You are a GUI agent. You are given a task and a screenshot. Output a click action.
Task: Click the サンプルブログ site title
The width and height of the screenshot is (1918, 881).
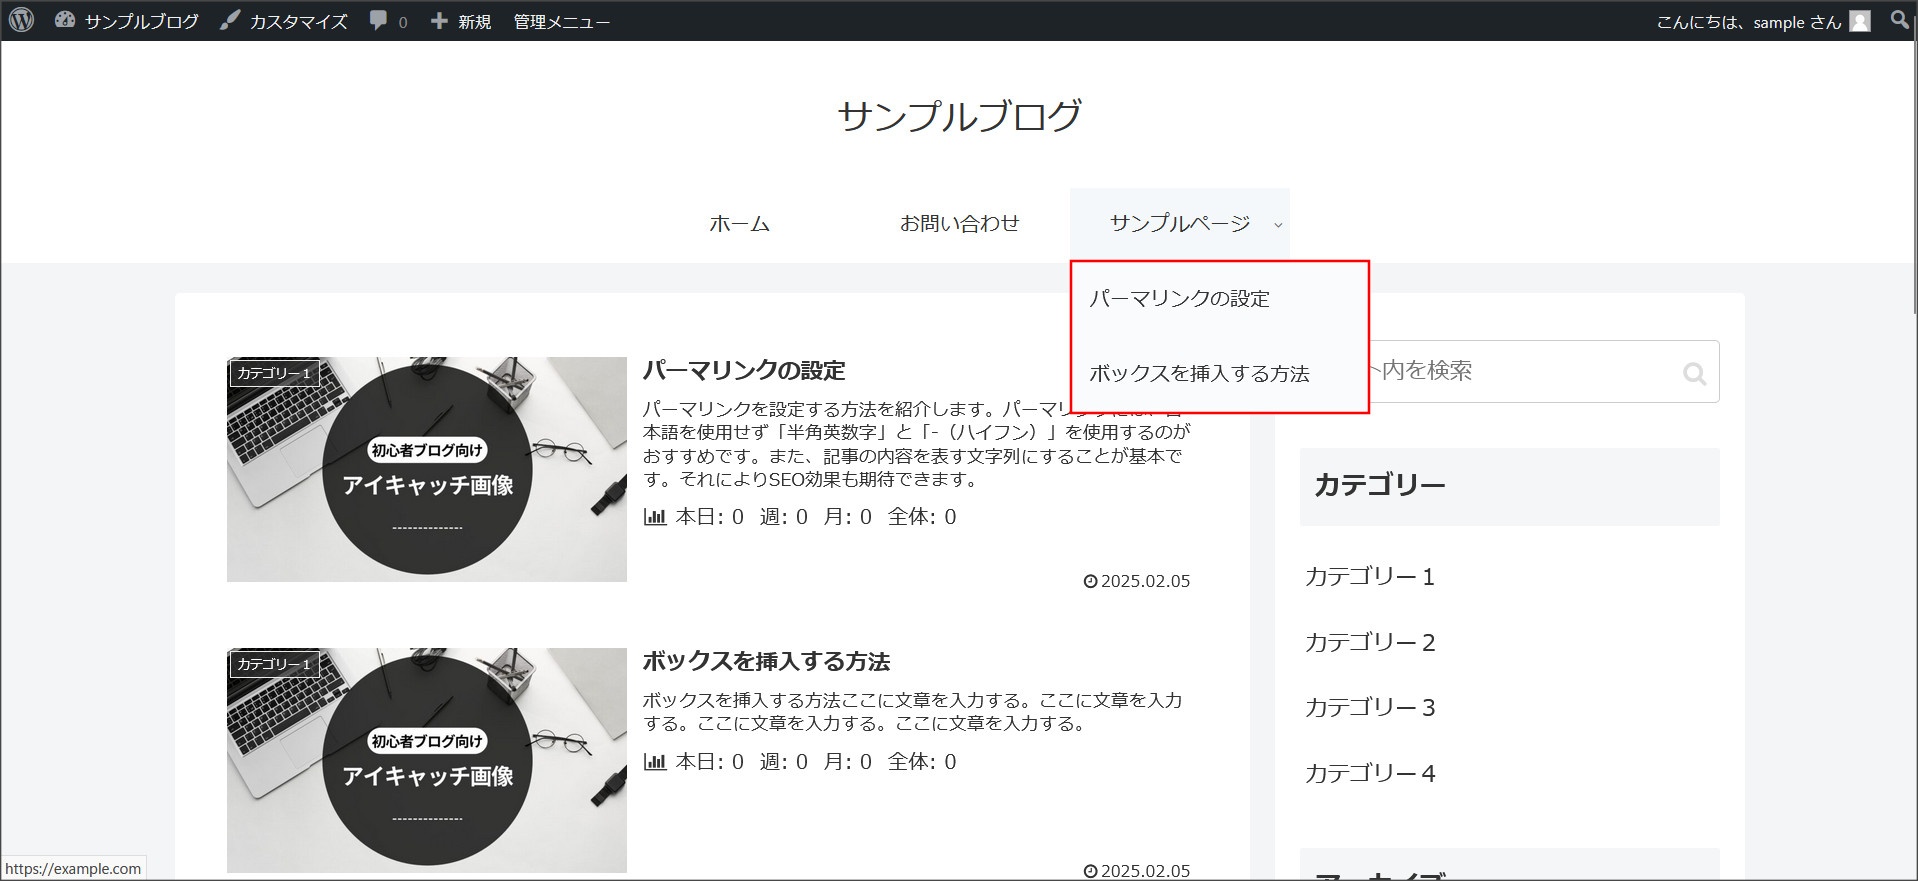click(x=959, y=116)
